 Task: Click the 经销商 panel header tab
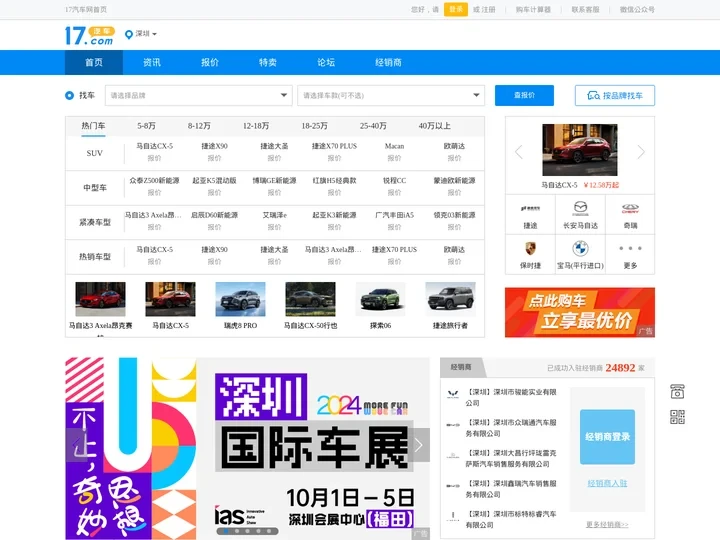pyautogui.click(x=461, y=367)
